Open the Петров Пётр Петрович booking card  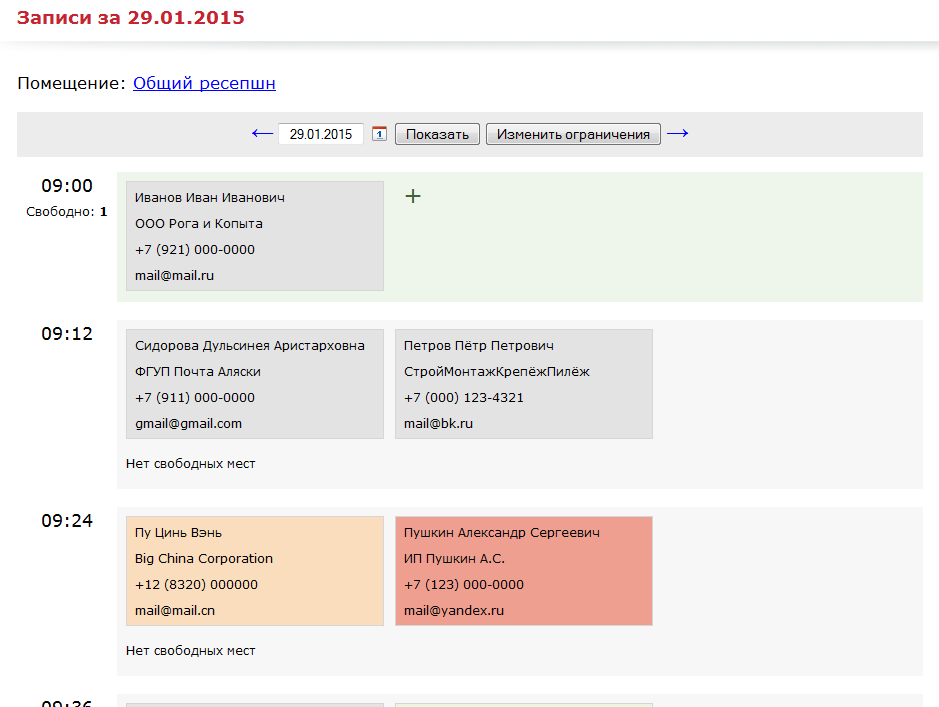click(523, 384)
